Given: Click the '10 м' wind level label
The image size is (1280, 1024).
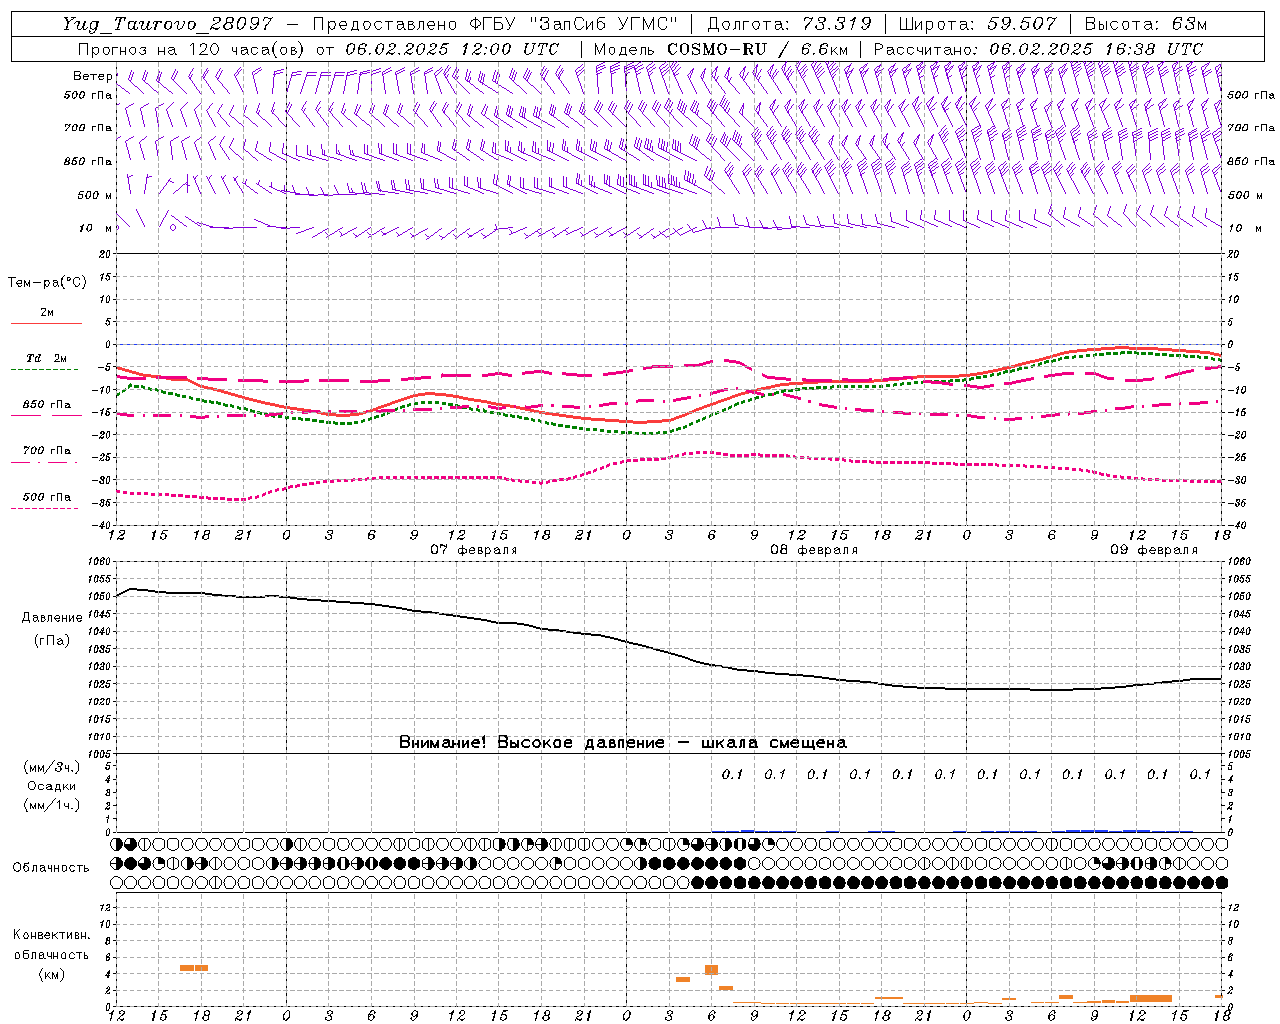Looking at the screenshot, I should coord(95,228).
